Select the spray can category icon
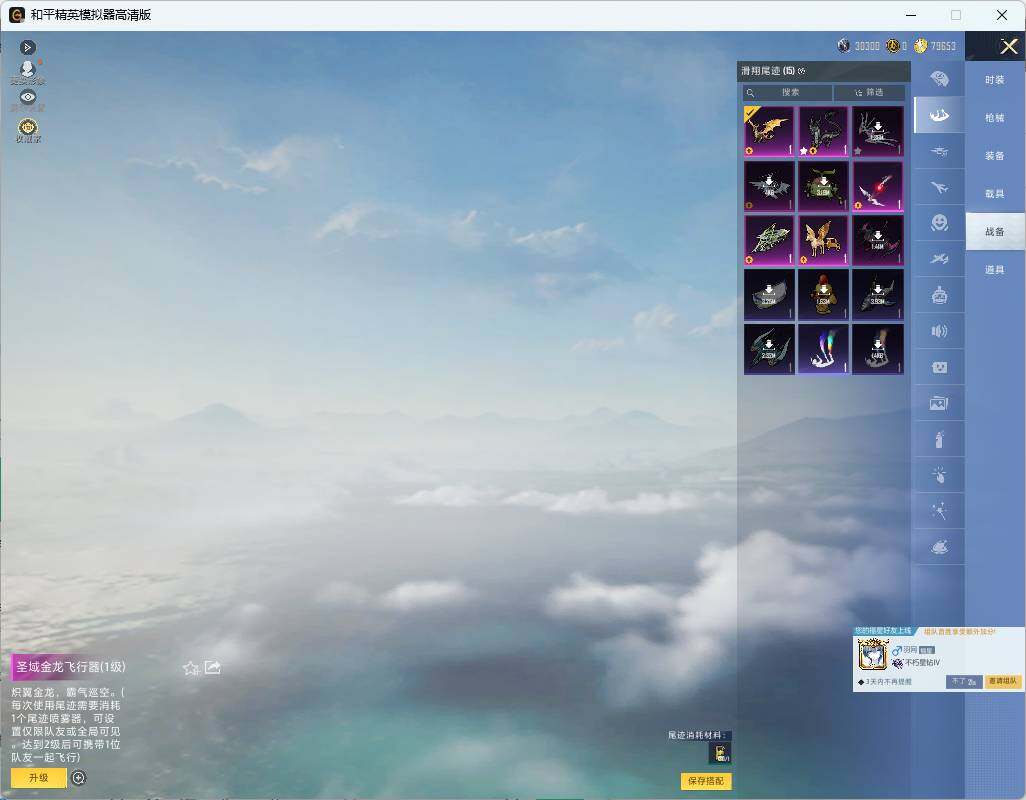This screenshot has width=1026, height=800. (939, 440)
